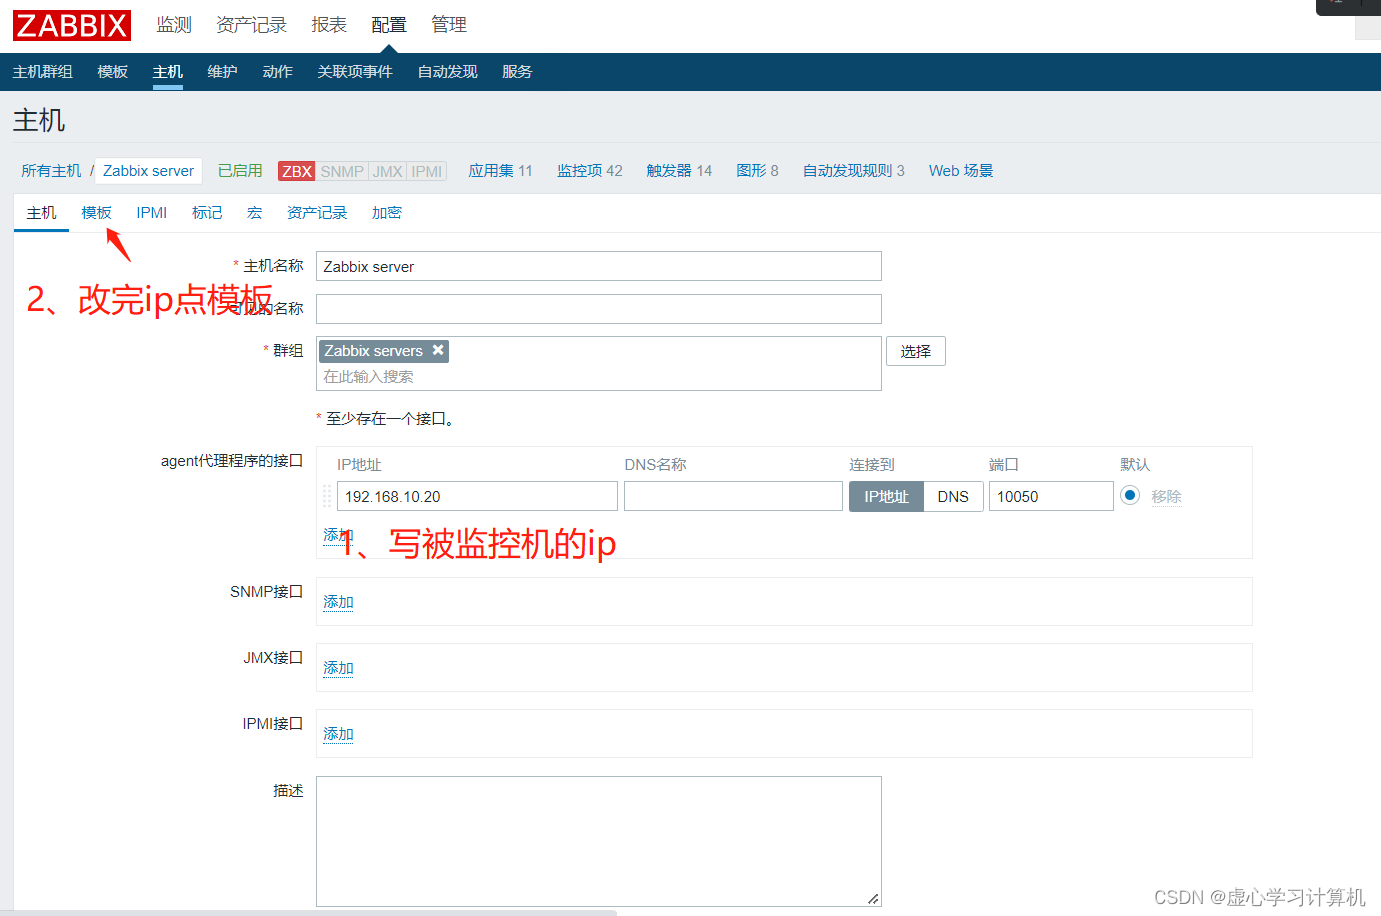The height and width of the screenshot is (916, 1381).
Task: Select IP地址 as the connection method
Action: click(885, 495)
